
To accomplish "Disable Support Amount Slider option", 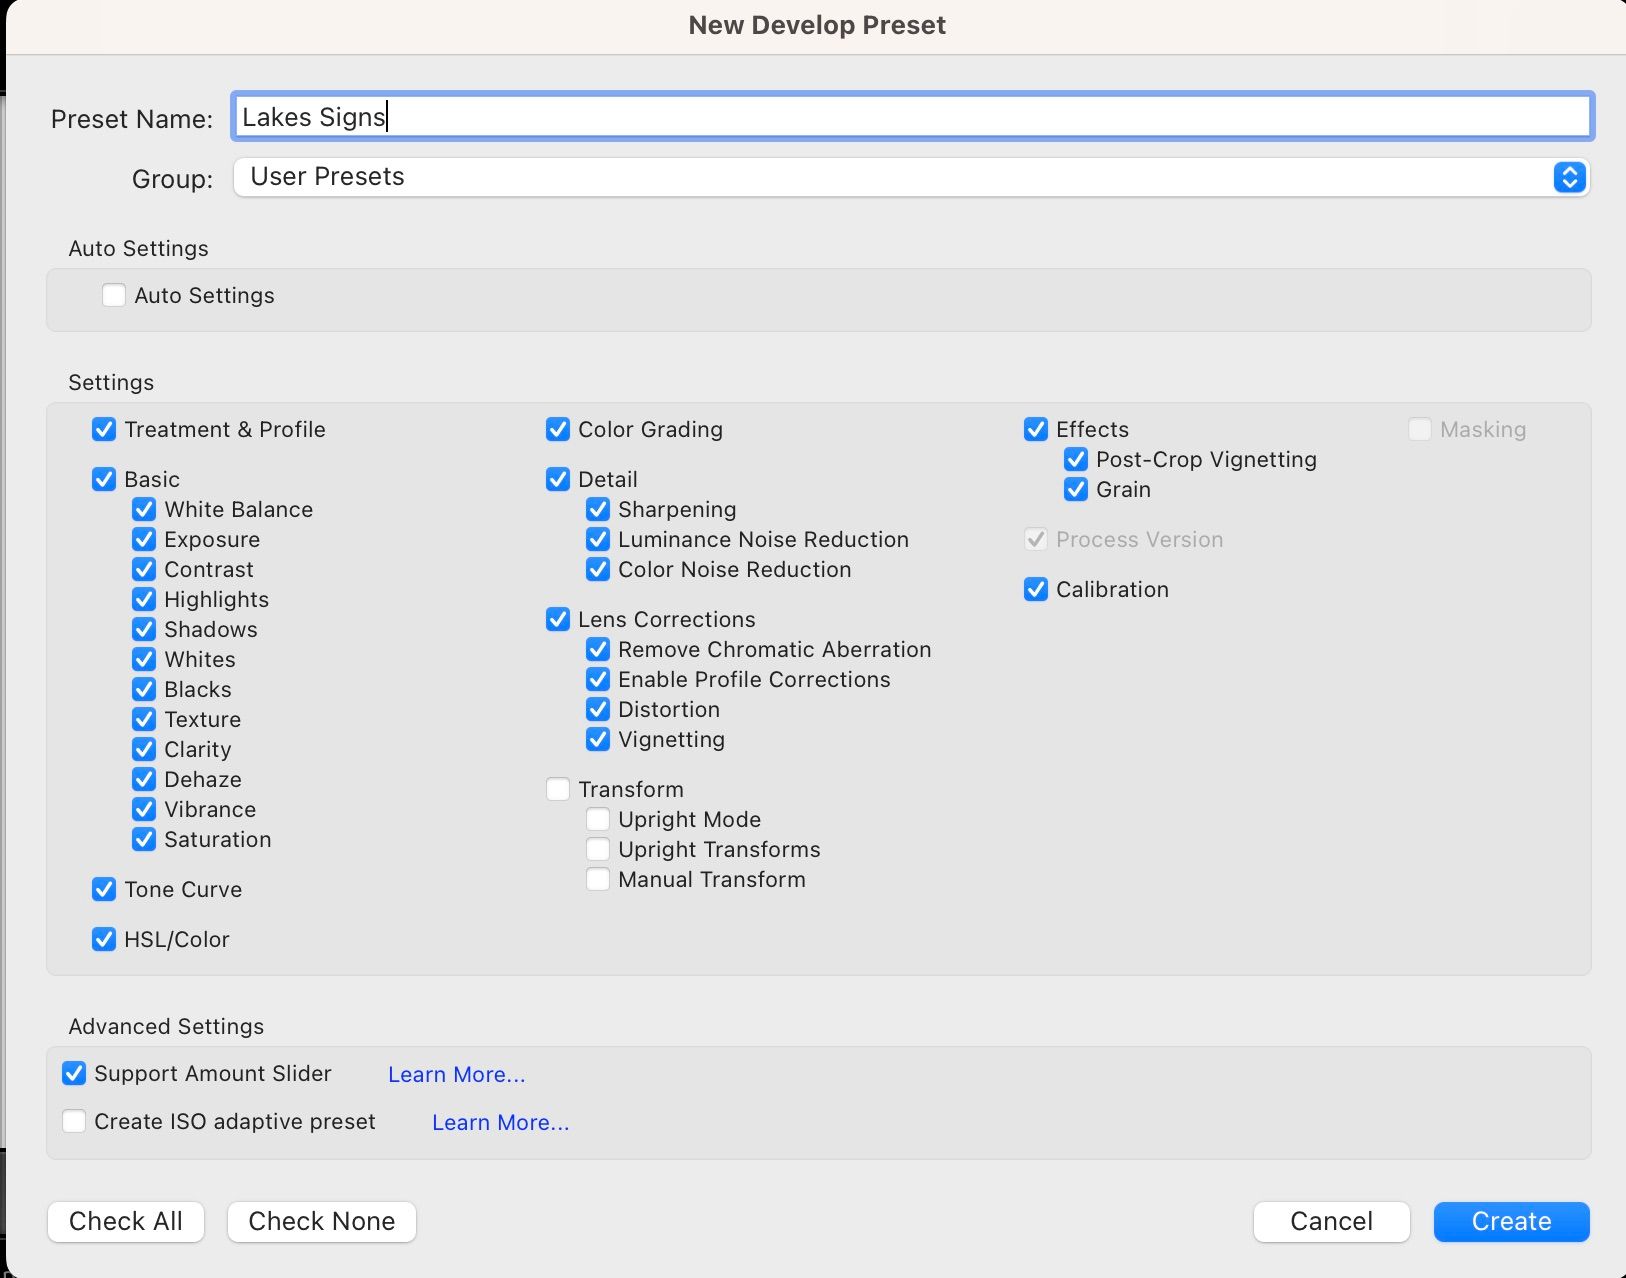I will 74,1074.
